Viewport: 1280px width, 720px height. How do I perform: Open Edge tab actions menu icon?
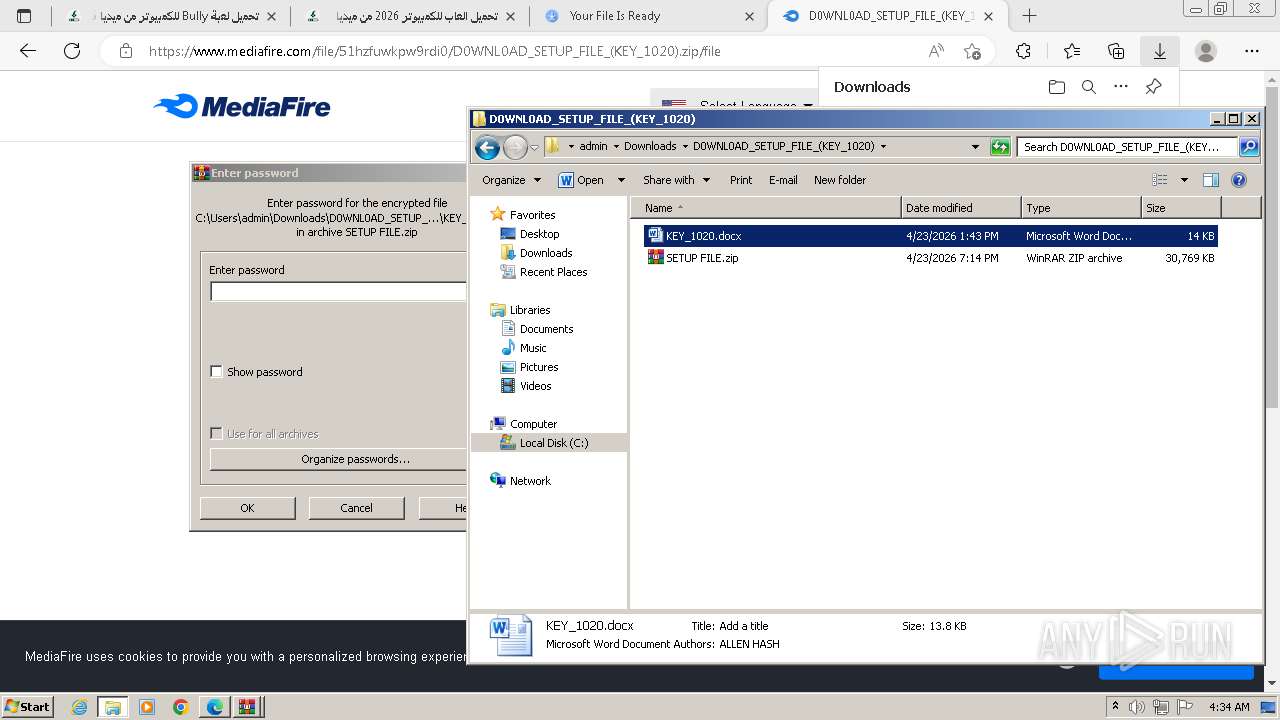pos(25,16)
